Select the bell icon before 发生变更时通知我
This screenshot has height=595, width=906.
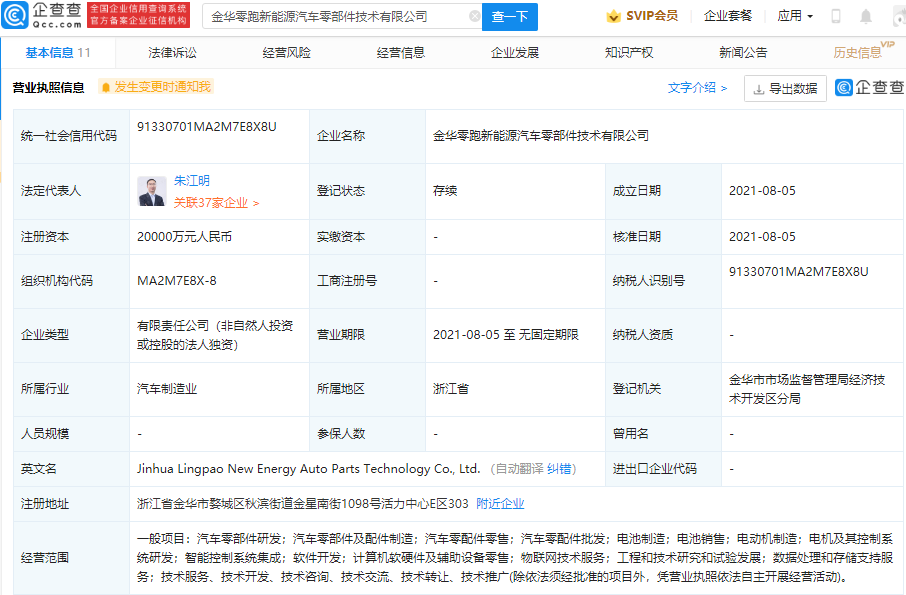[106, 87]
